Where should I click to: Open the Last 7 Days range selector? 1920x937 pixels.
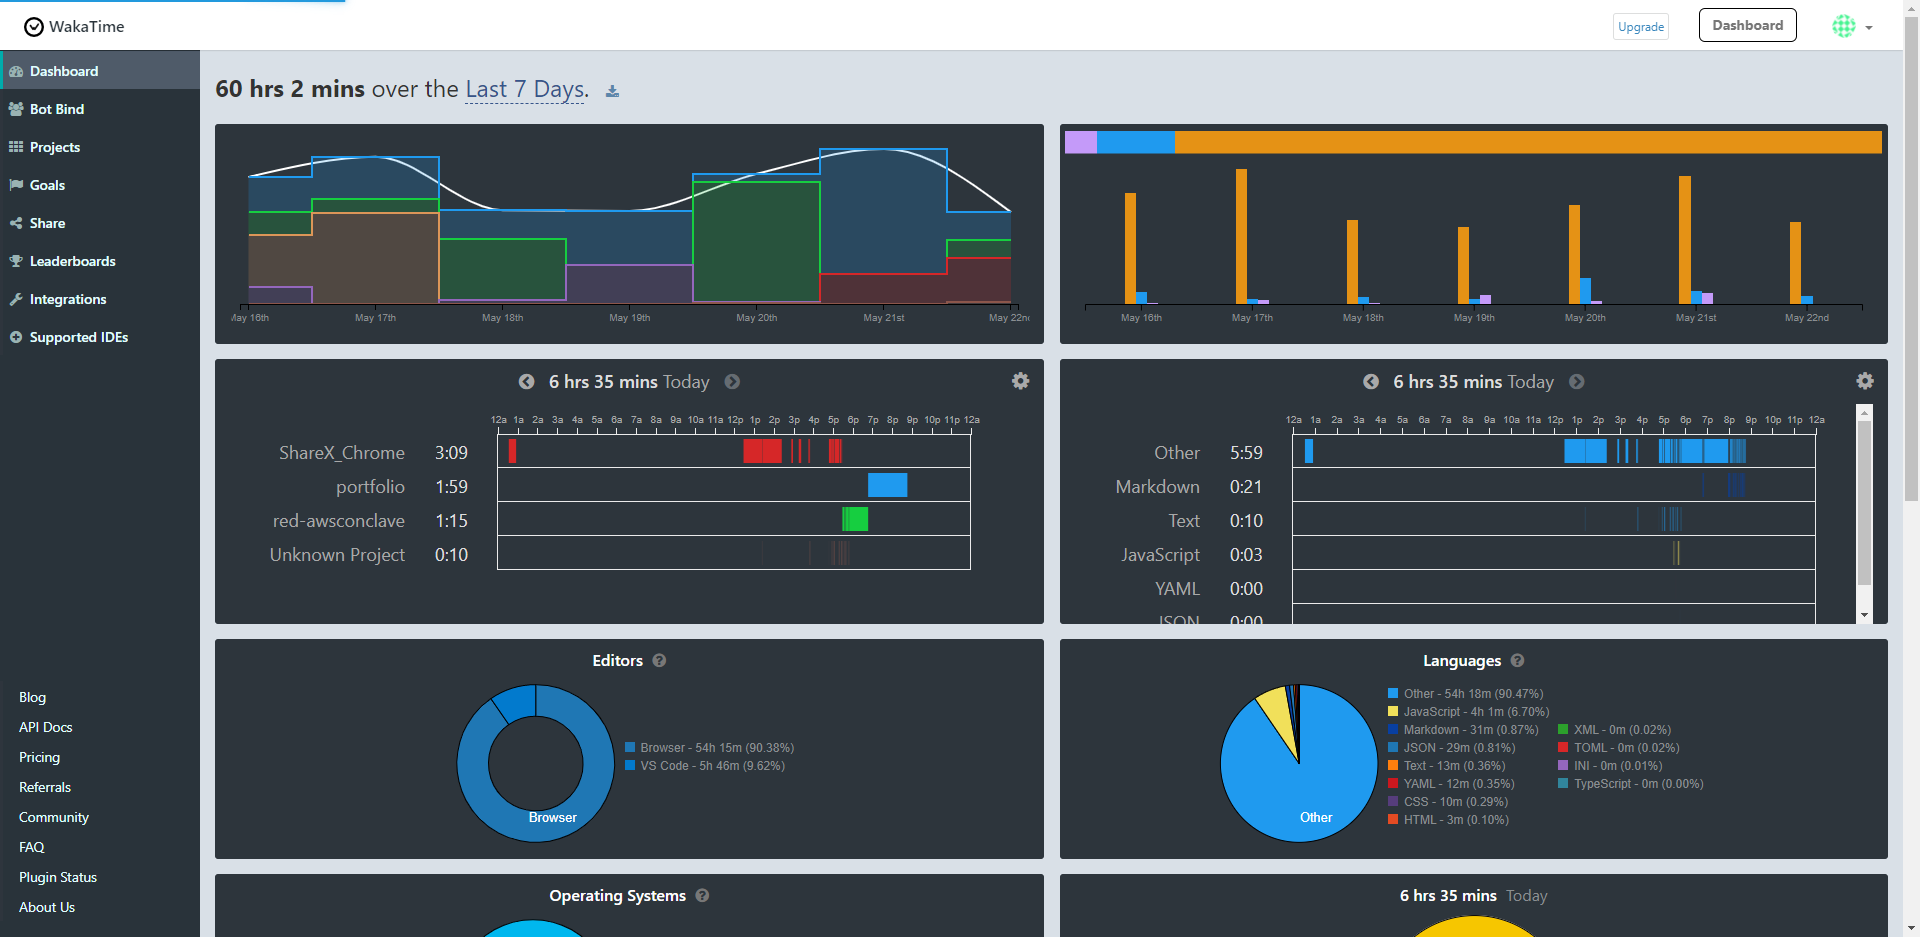pyautogui.click(x=526, y=89)
